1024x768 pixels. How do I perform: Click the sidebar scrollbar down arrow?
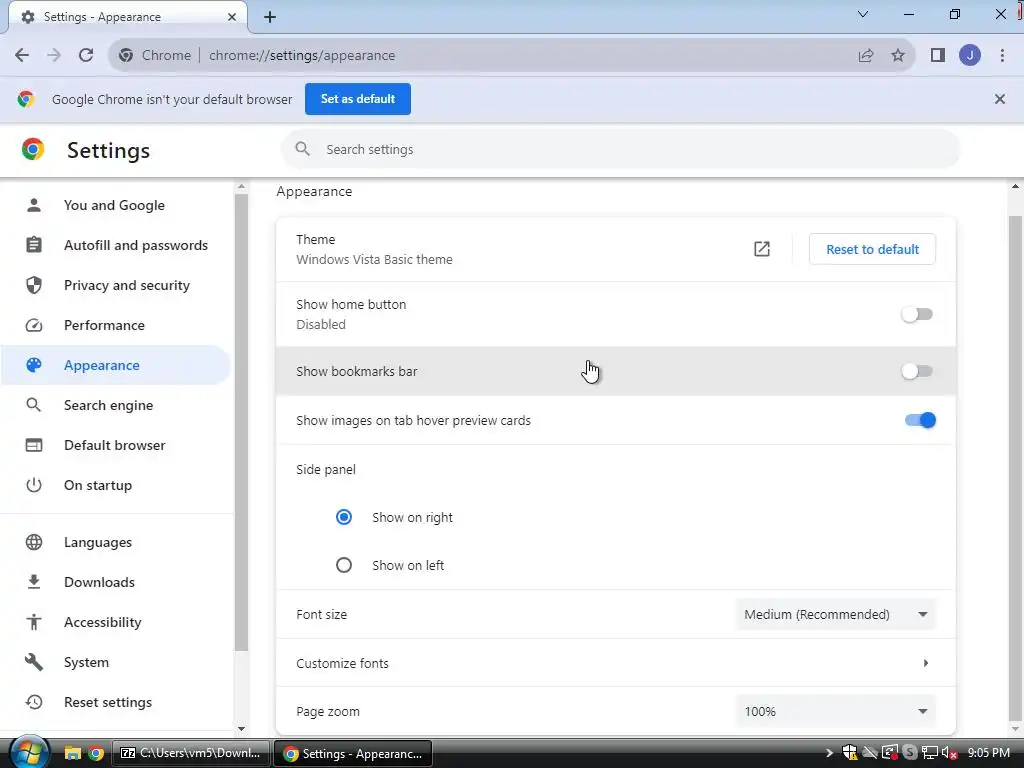[242, 729]
